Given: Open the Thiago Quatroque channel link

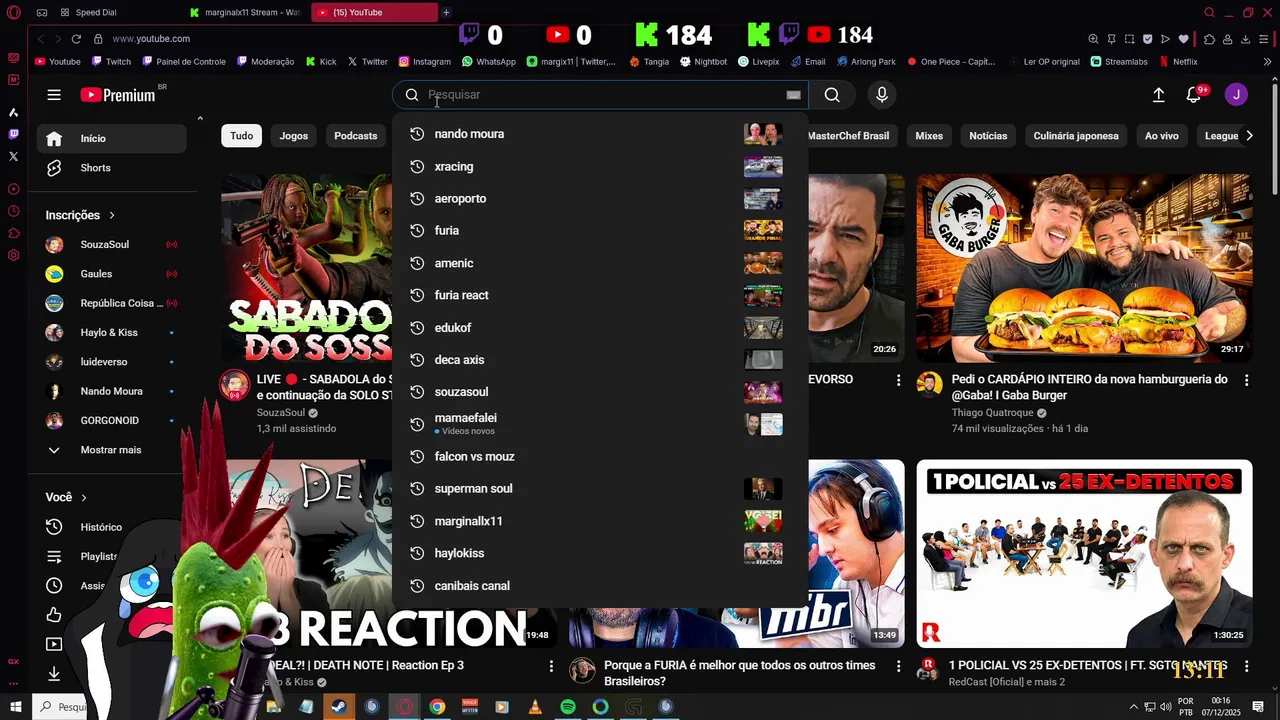Looking at the screenshot, I should 992,413.
